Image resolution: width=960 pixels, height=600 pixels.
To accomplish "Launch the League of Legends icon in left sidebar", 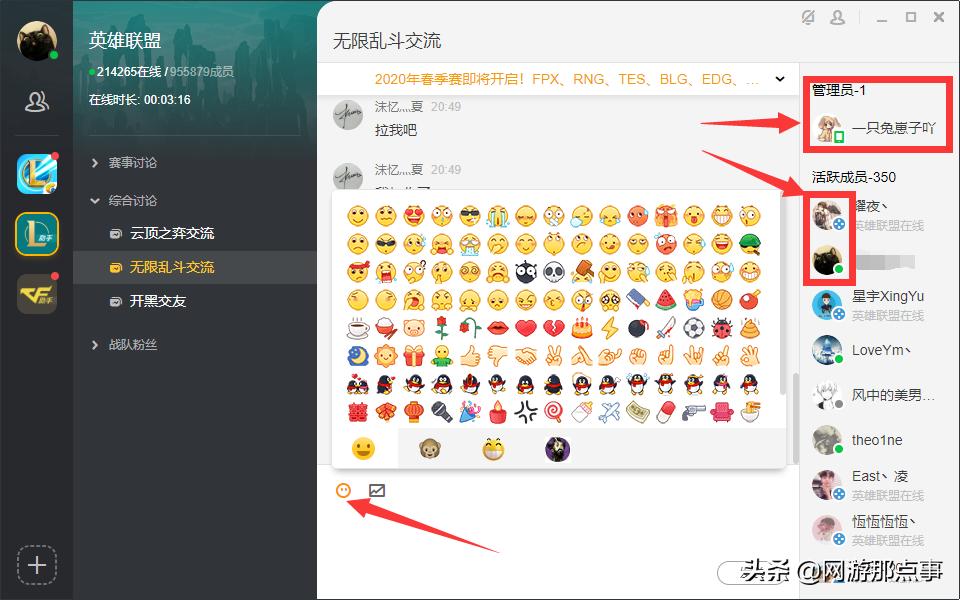I will [37, 170].
